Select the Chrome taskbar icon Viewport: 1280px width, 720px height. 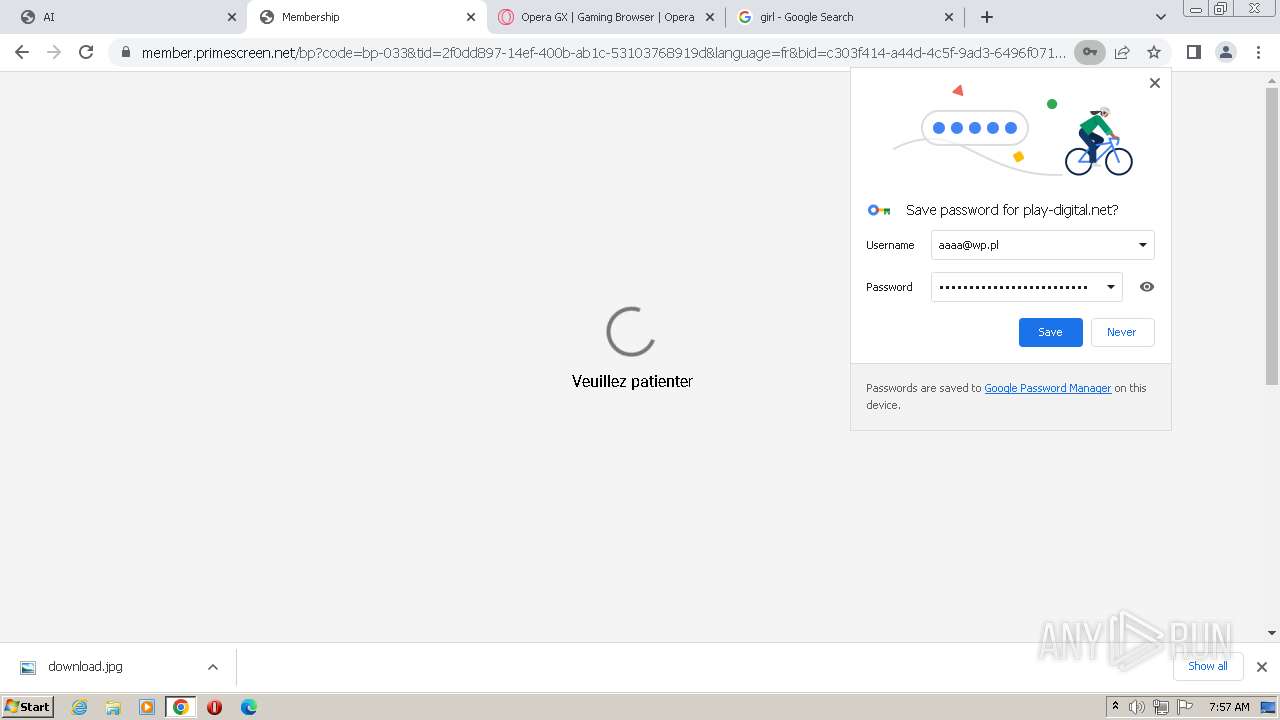[181, 707]
